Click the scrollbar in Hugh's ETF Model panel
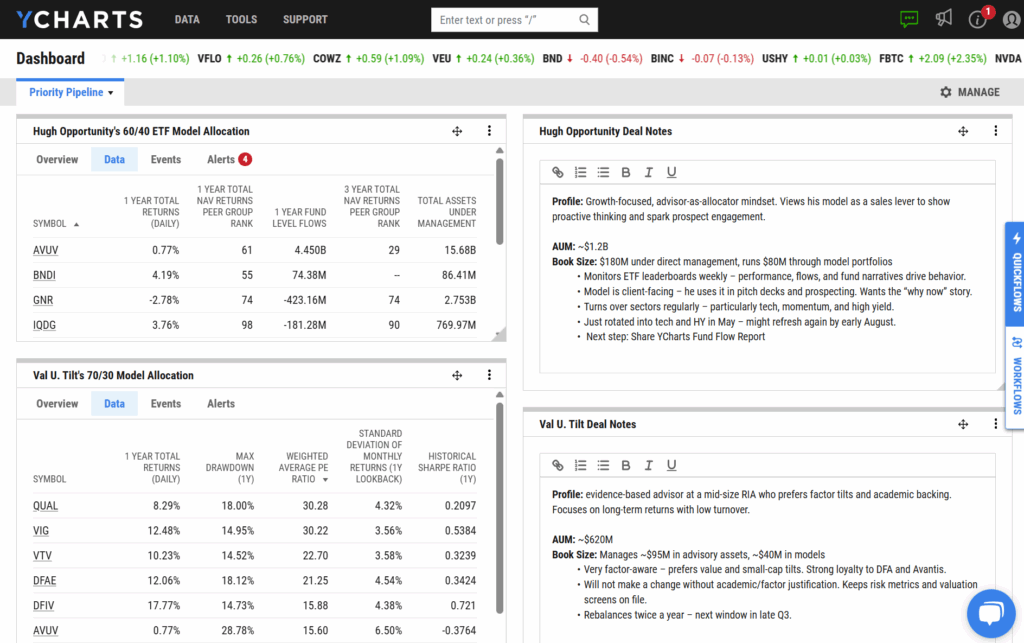The height and width of the screenshot is (643, 1024). click(500, 202)
